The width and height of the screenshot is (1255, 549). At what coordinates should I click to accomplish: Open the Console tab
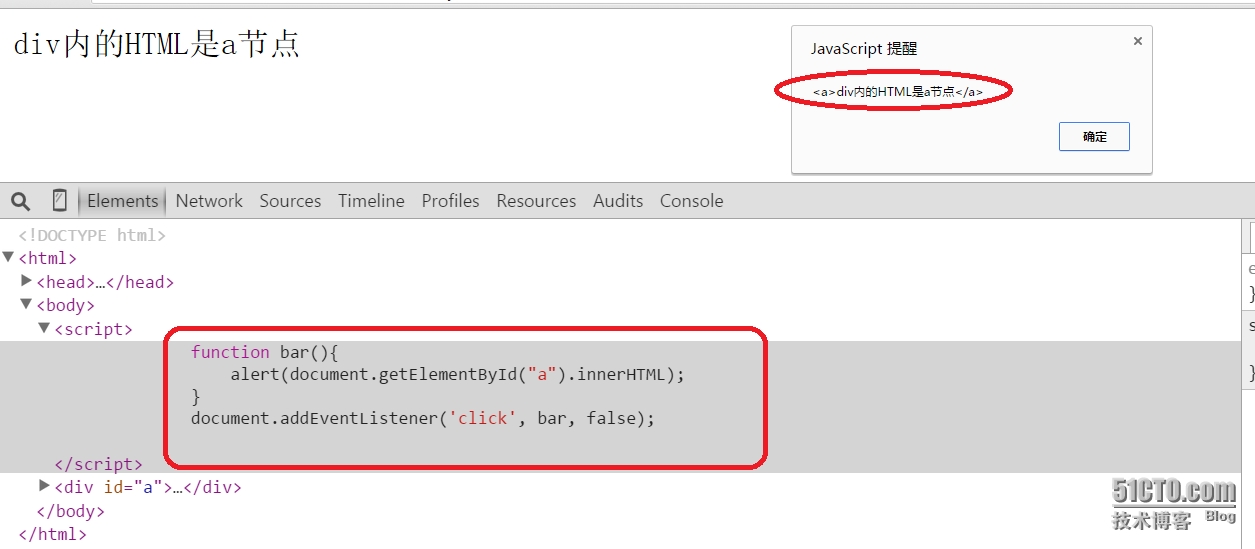(691, 201)
